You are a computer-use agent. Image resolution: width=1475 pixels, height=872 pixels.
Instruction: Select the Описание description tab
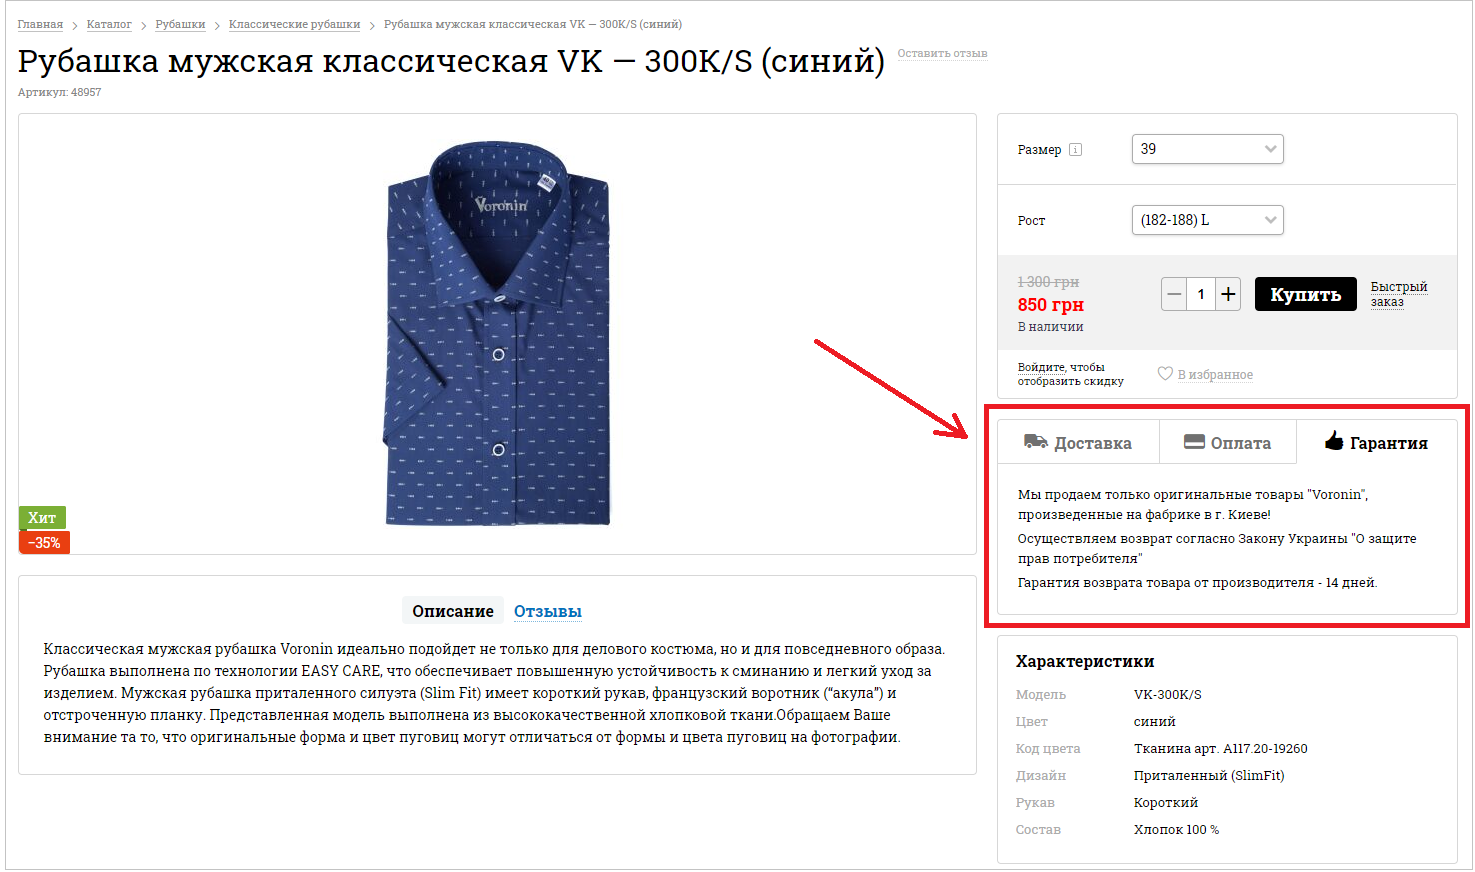[x=453, y=611]
